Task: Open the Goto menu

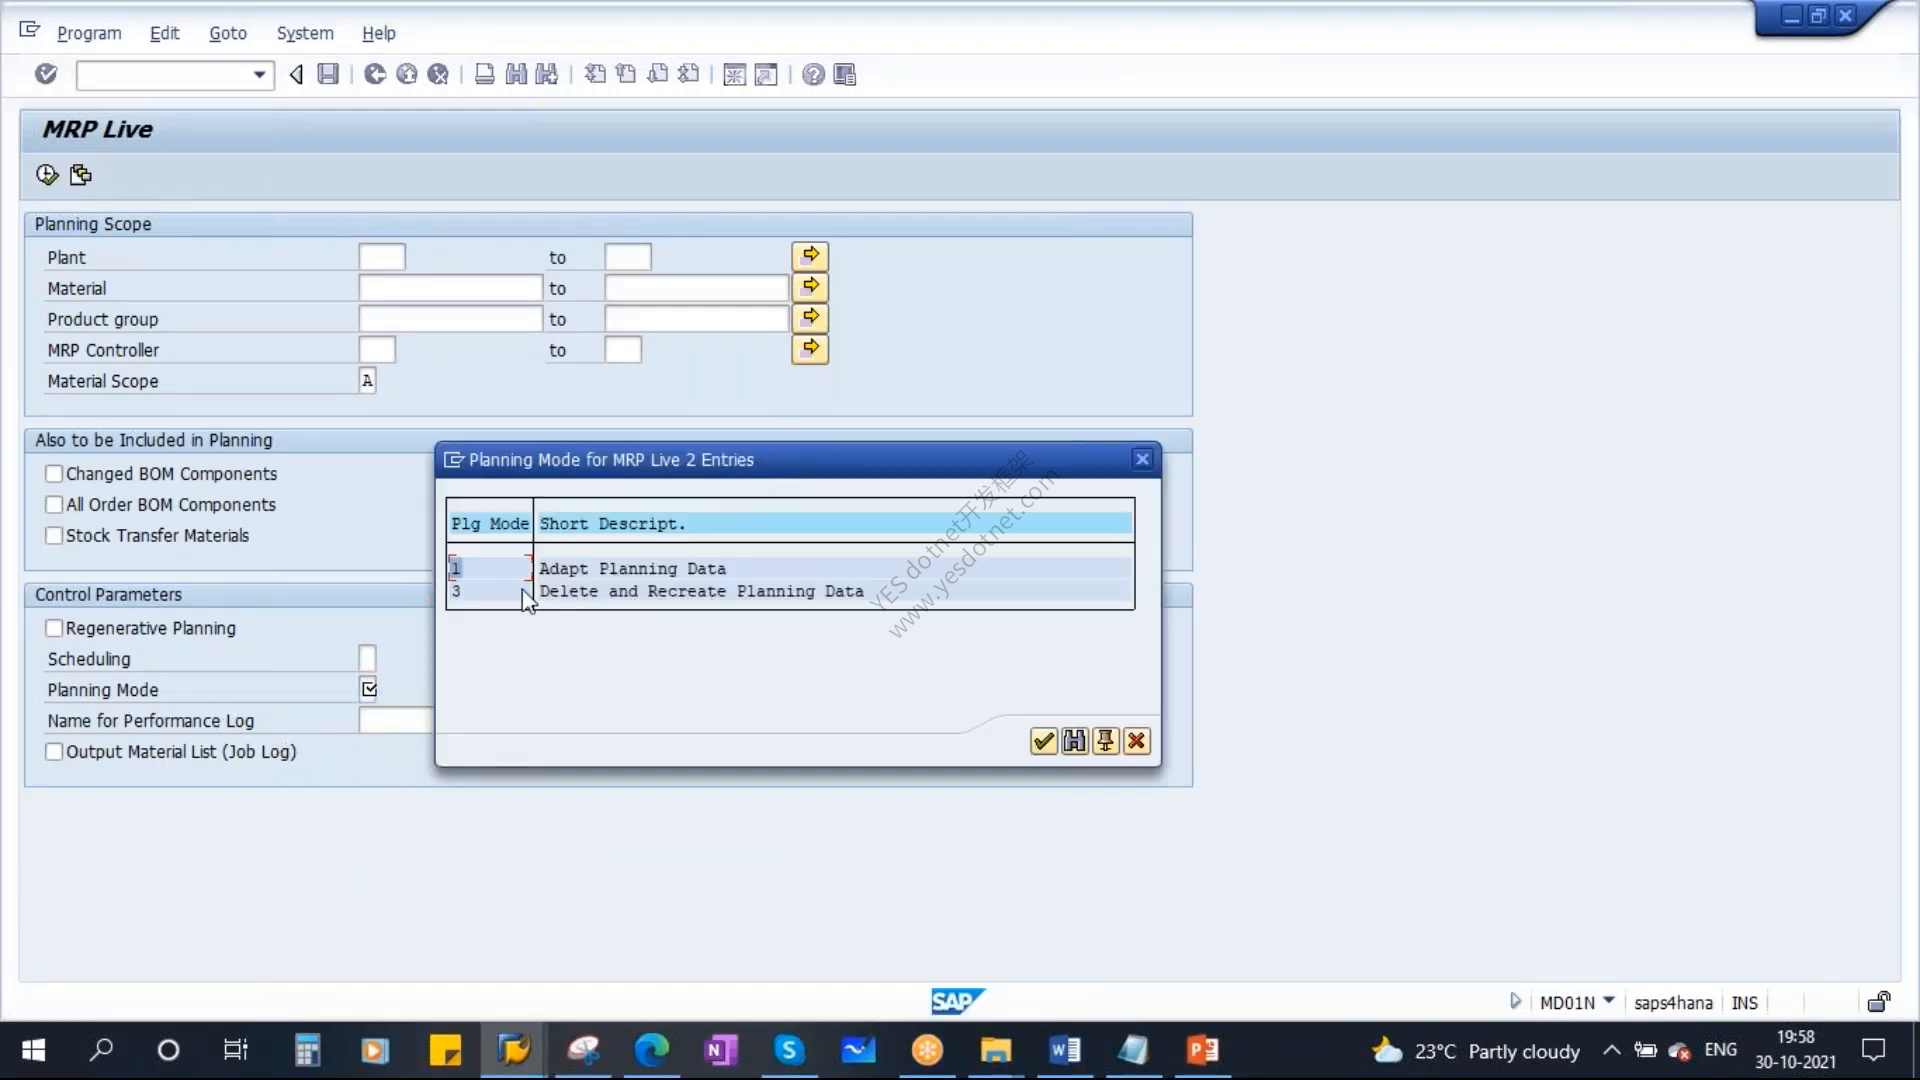Action: point(228,33)
